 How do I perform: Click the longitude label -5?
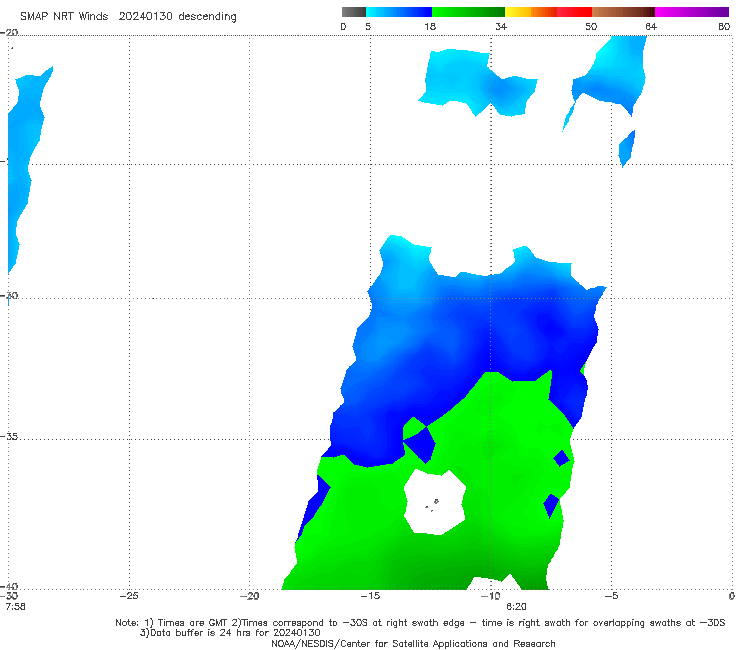(x=611, y=596)
